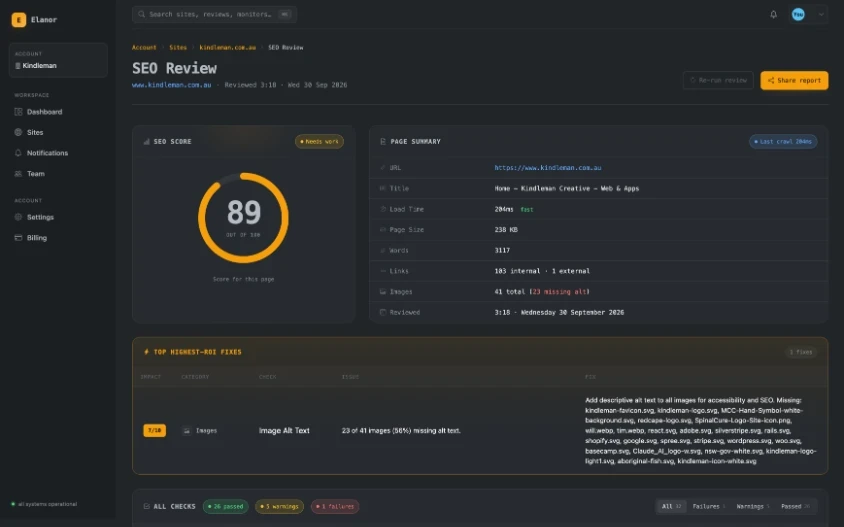
Task: Click the Dashboard grid icon
Action: coord(18,112)
